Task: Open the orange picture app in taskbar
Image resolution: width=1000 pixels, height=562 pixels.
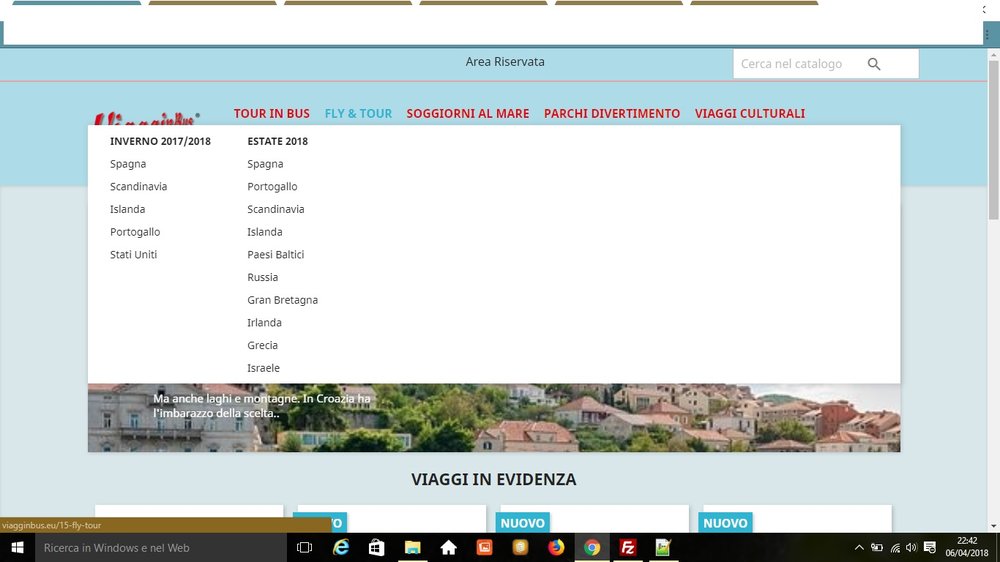Action: point(485,547)
